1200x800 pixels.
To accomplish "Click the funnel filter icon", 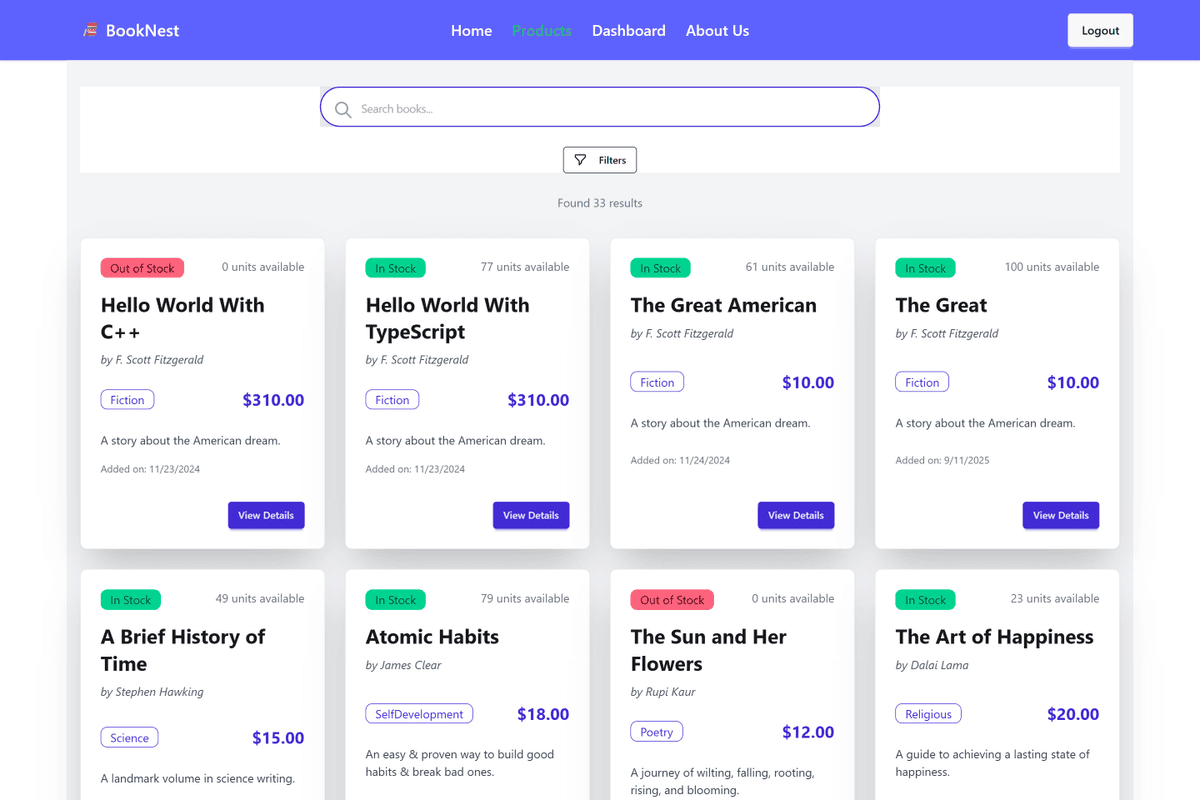I will click(x=581, y=160).
